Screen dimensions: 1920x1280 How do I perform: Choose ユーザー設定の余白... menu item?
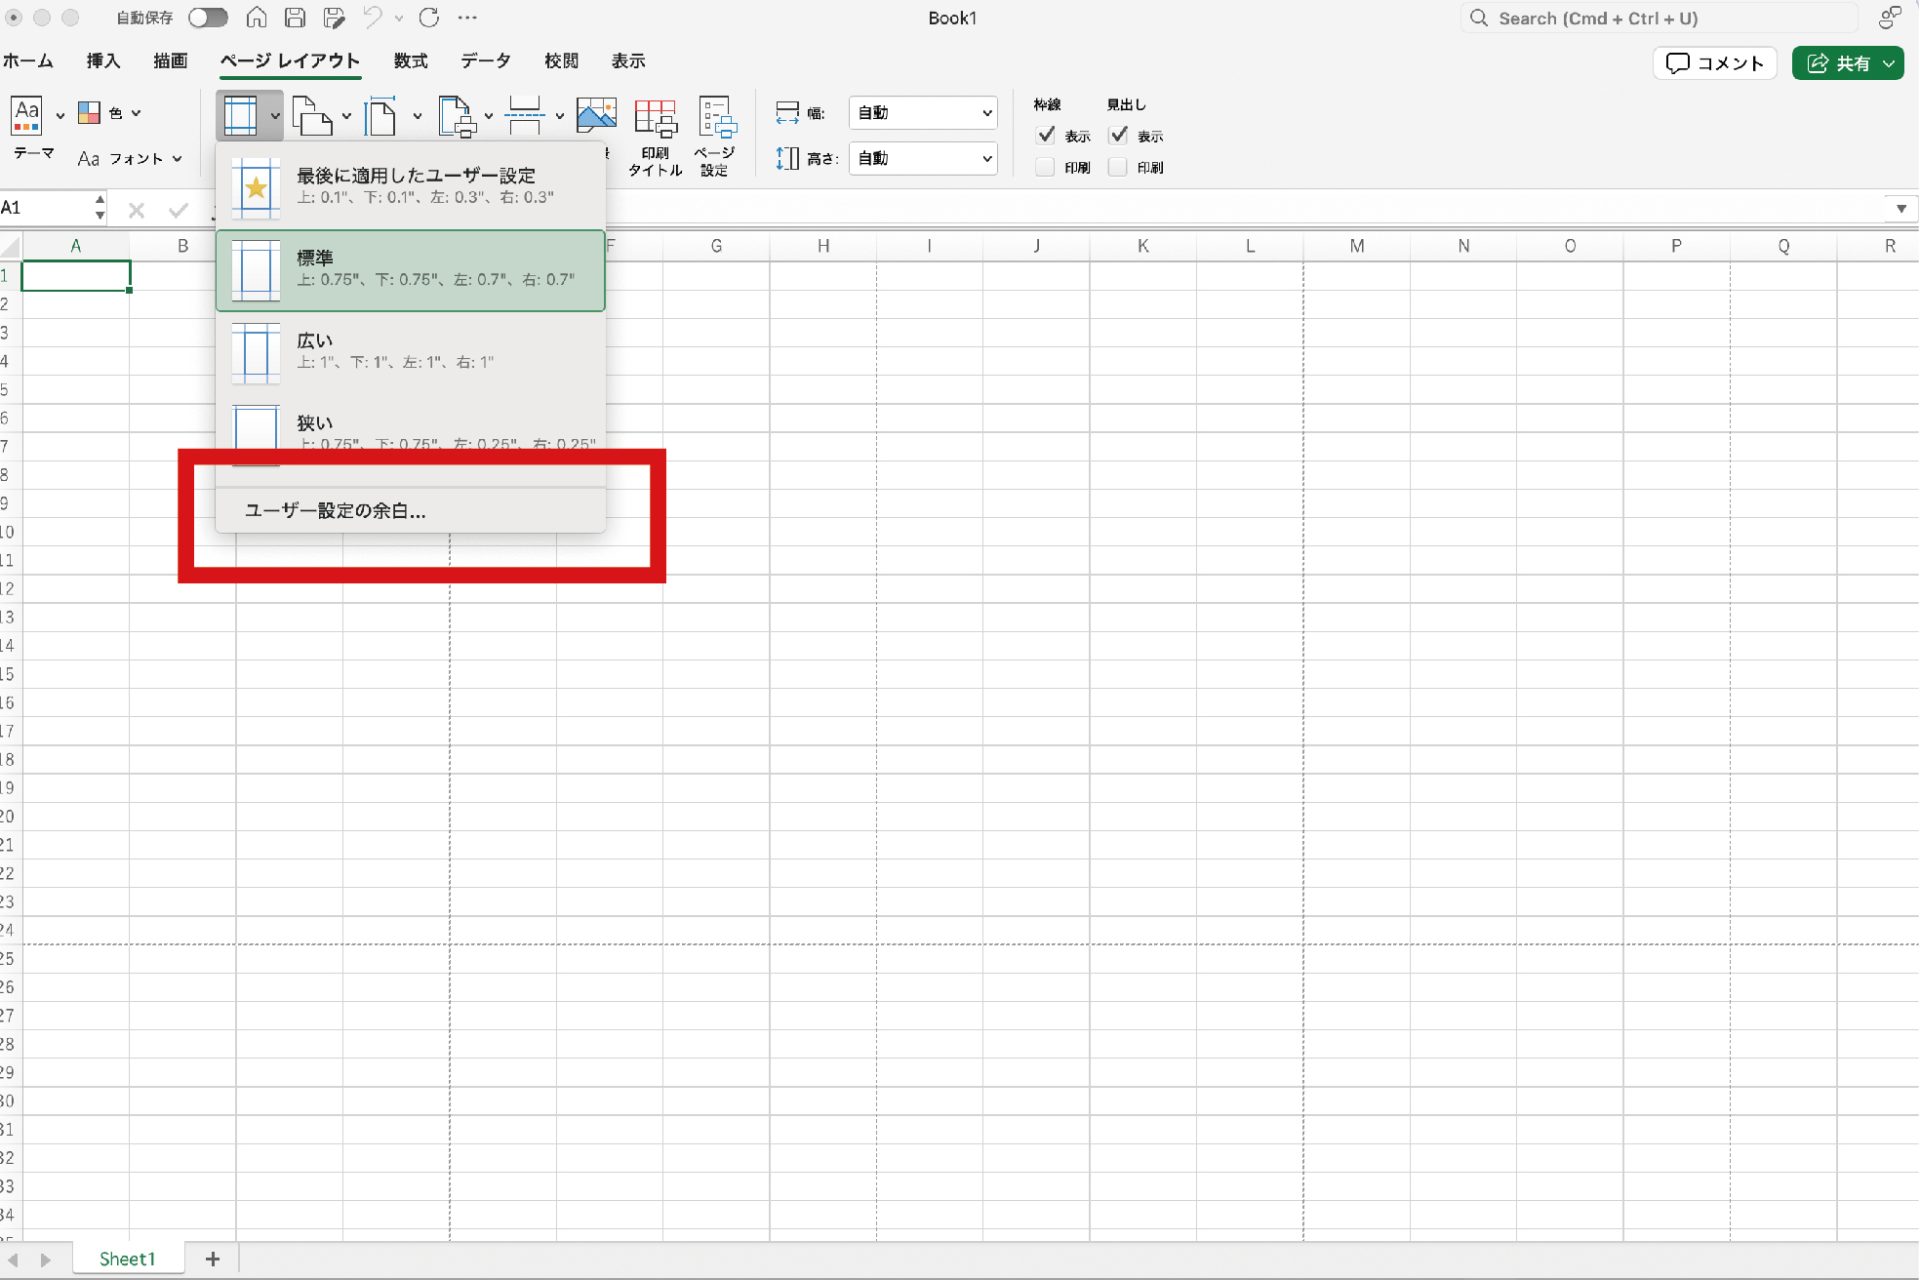[336, 510]
